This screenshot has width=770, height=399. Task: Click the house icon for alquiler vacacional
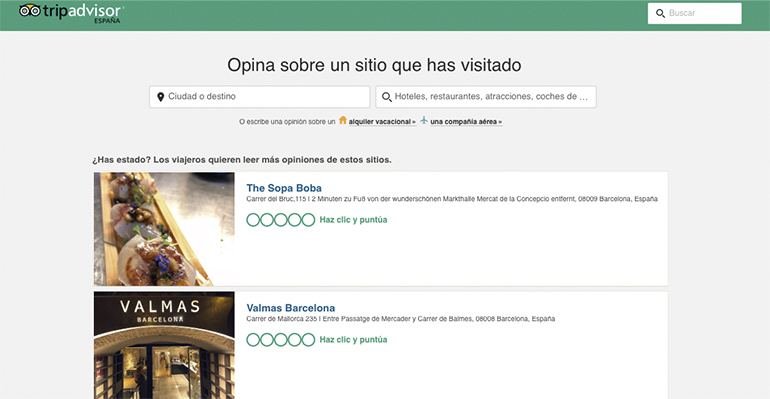pos(343,120)
